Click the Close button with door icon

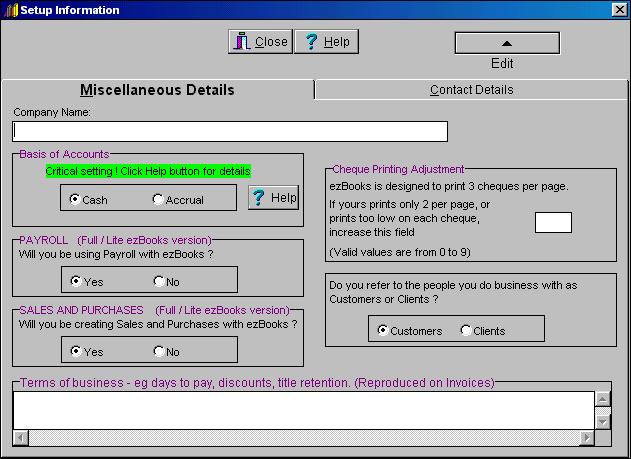point(260,41)
